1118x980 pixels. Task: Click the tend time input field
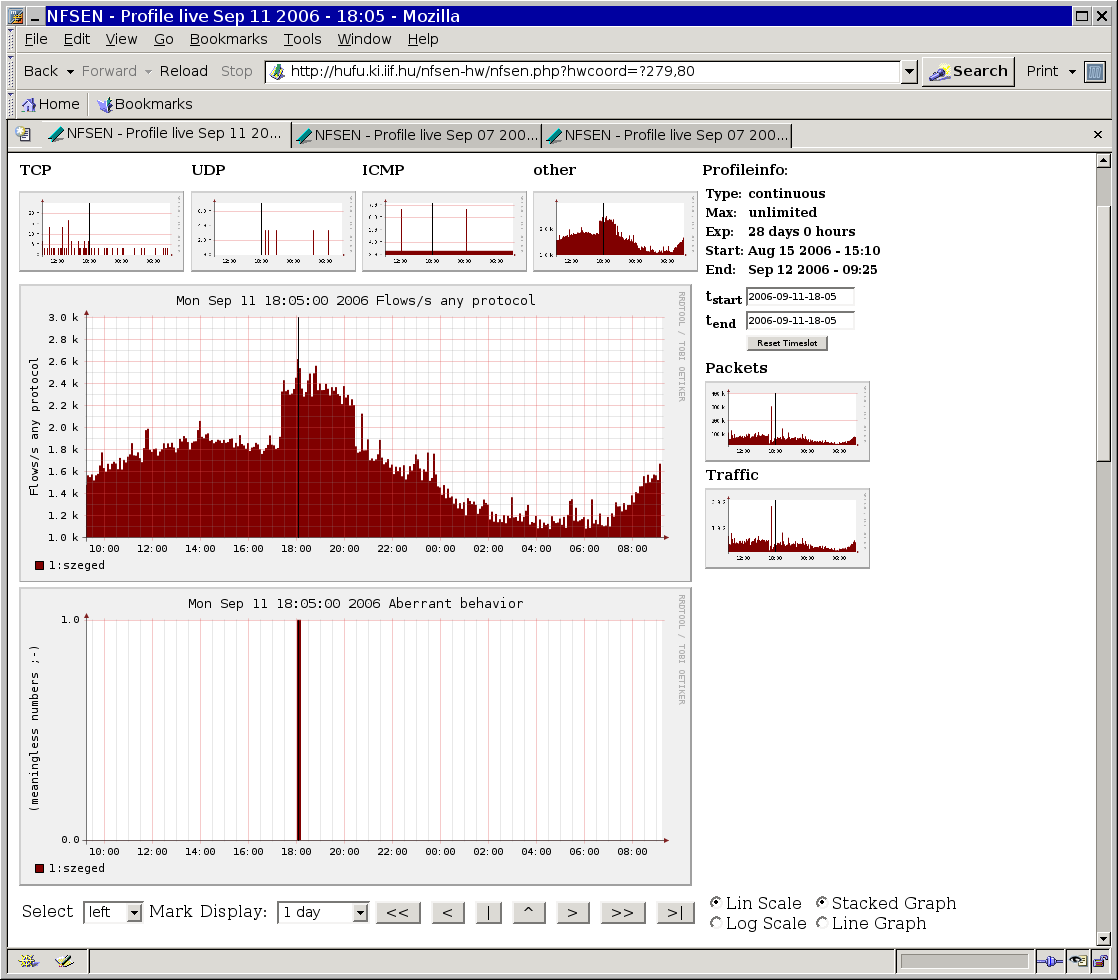(800, 320)
